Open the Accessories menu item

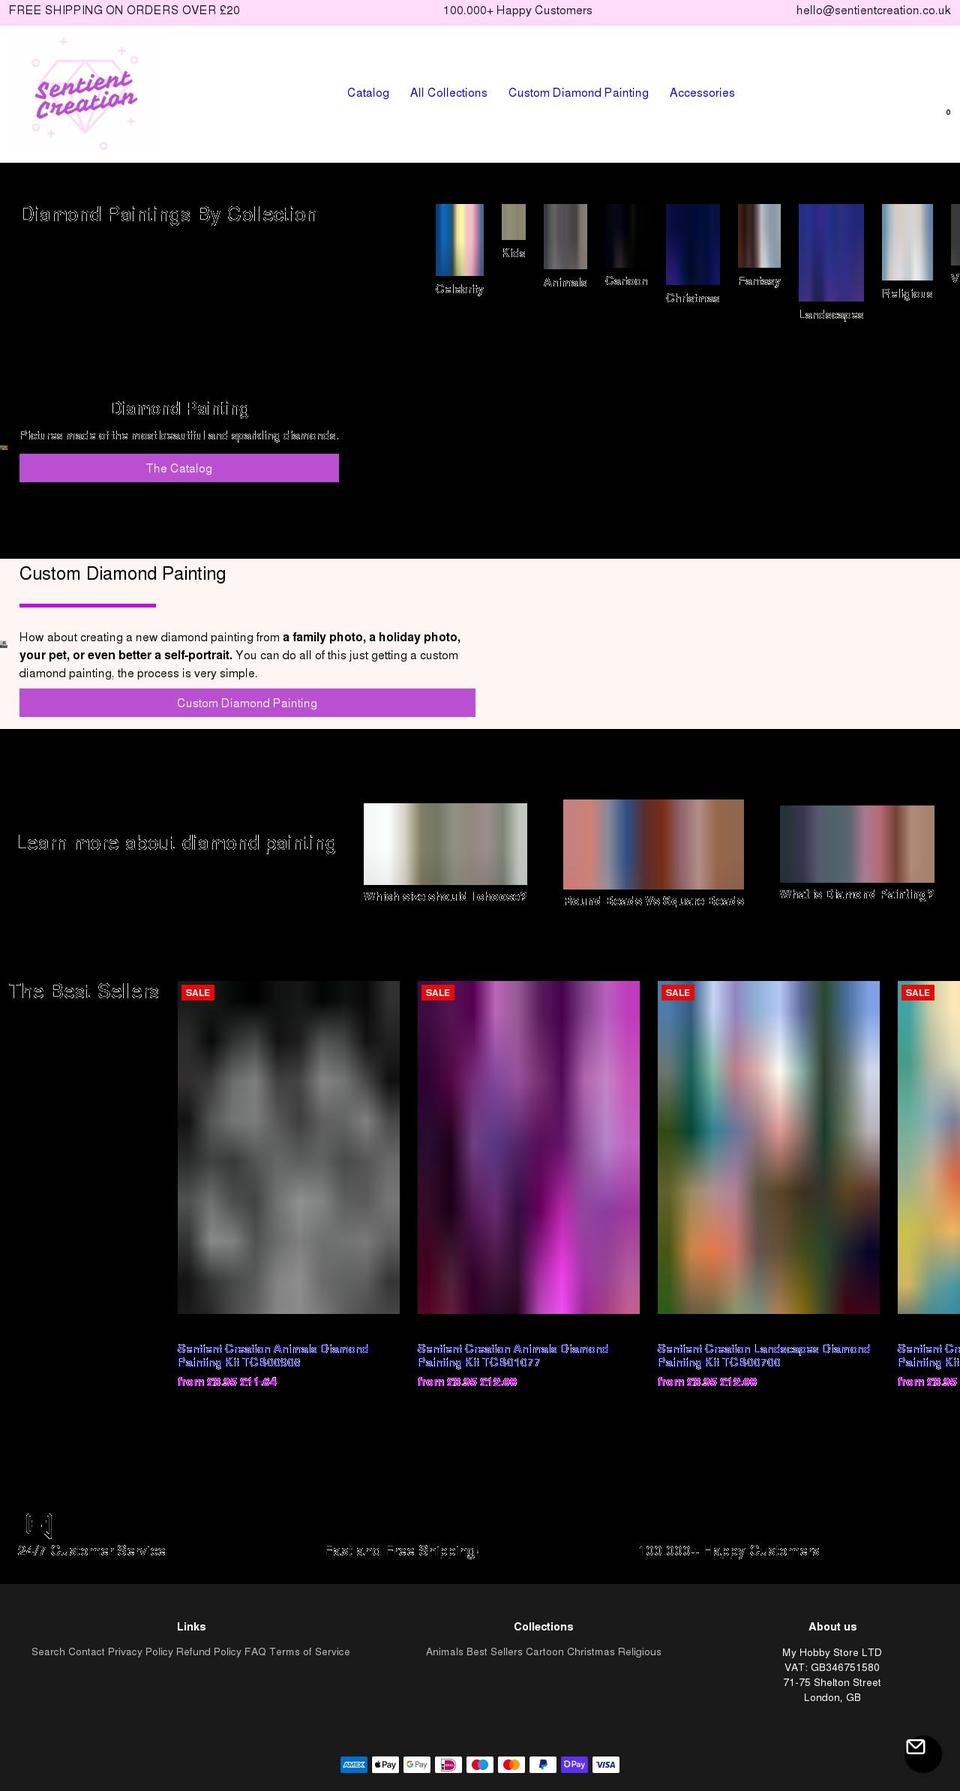(702, 93)
